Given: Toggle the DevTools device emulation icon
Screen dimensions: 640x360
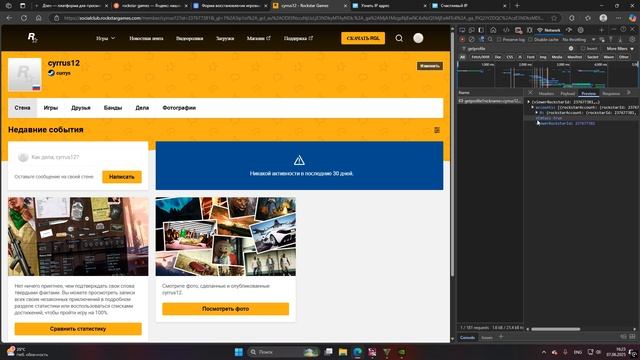Looking at the screenshot, I should (x=471, y=30).
